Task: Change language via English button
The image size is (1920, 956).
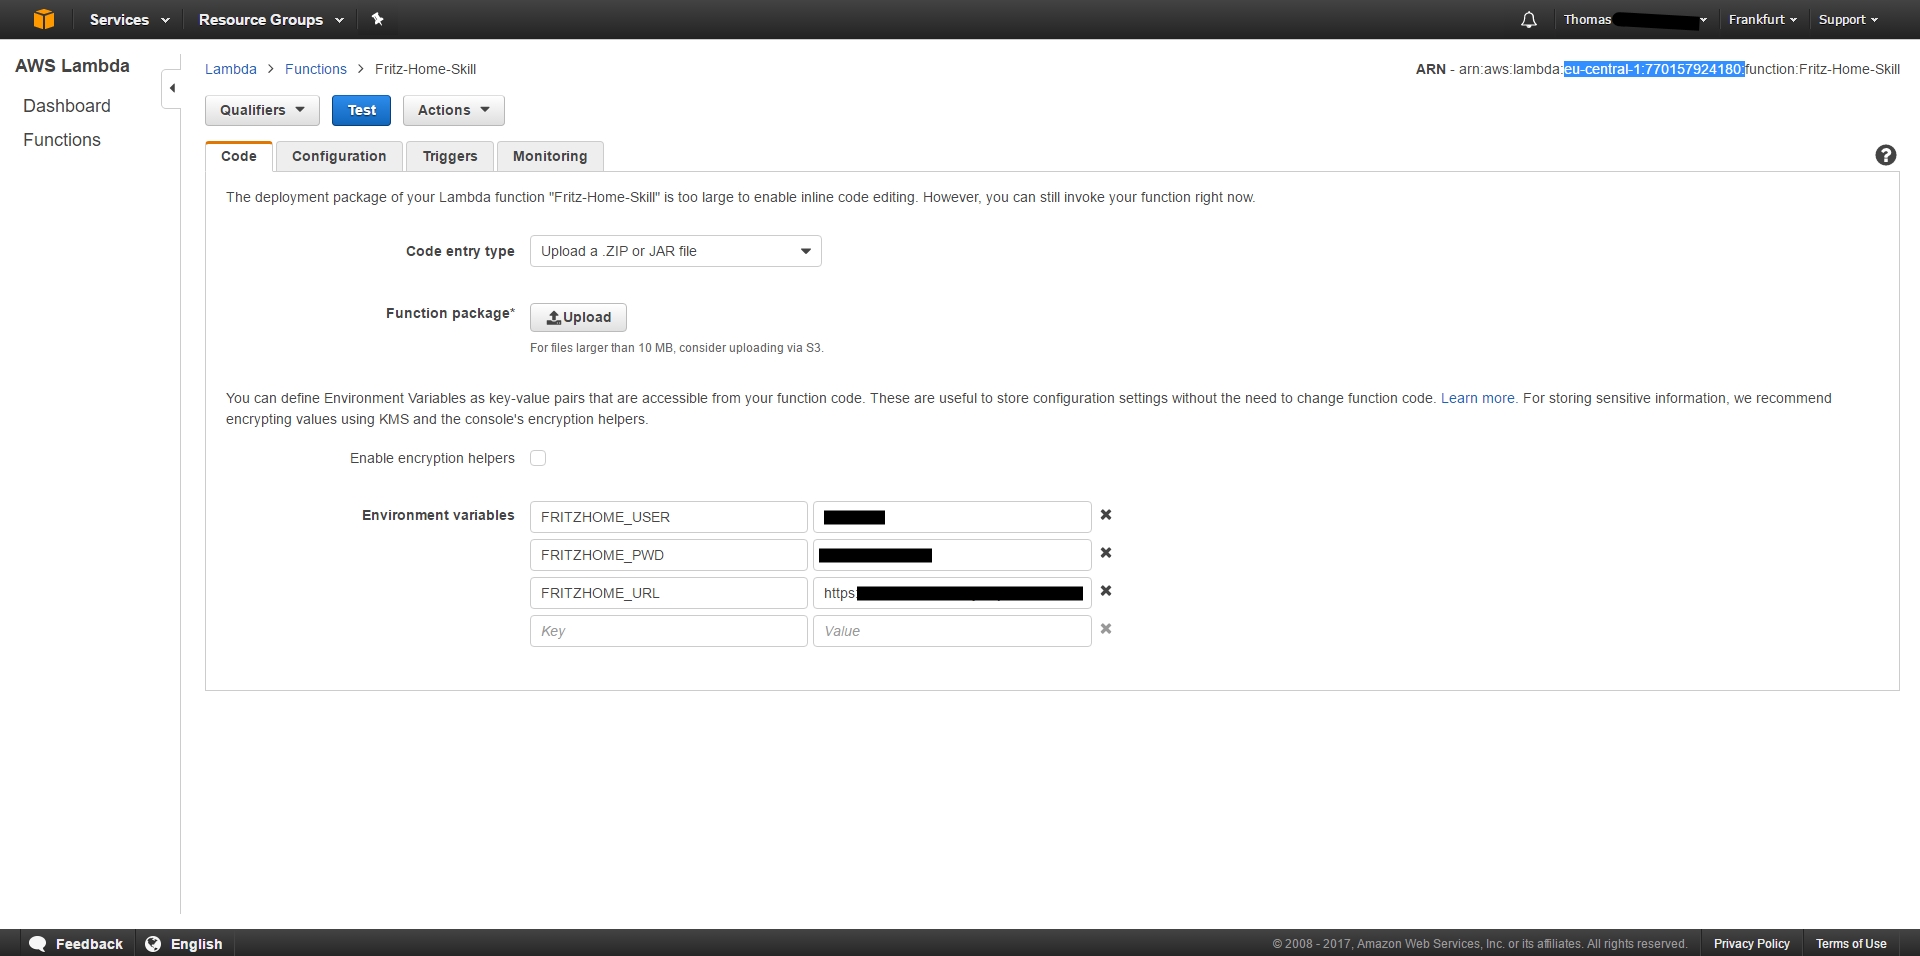Action: [184, 943]
